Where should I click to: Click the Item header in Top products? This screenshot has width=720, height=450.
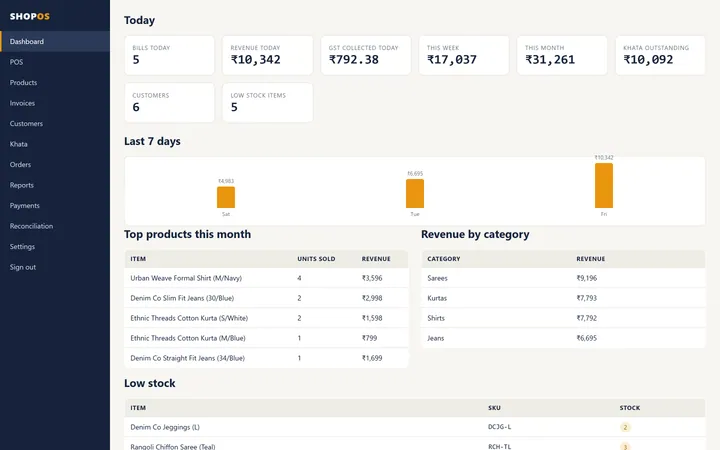pos(138,259)
